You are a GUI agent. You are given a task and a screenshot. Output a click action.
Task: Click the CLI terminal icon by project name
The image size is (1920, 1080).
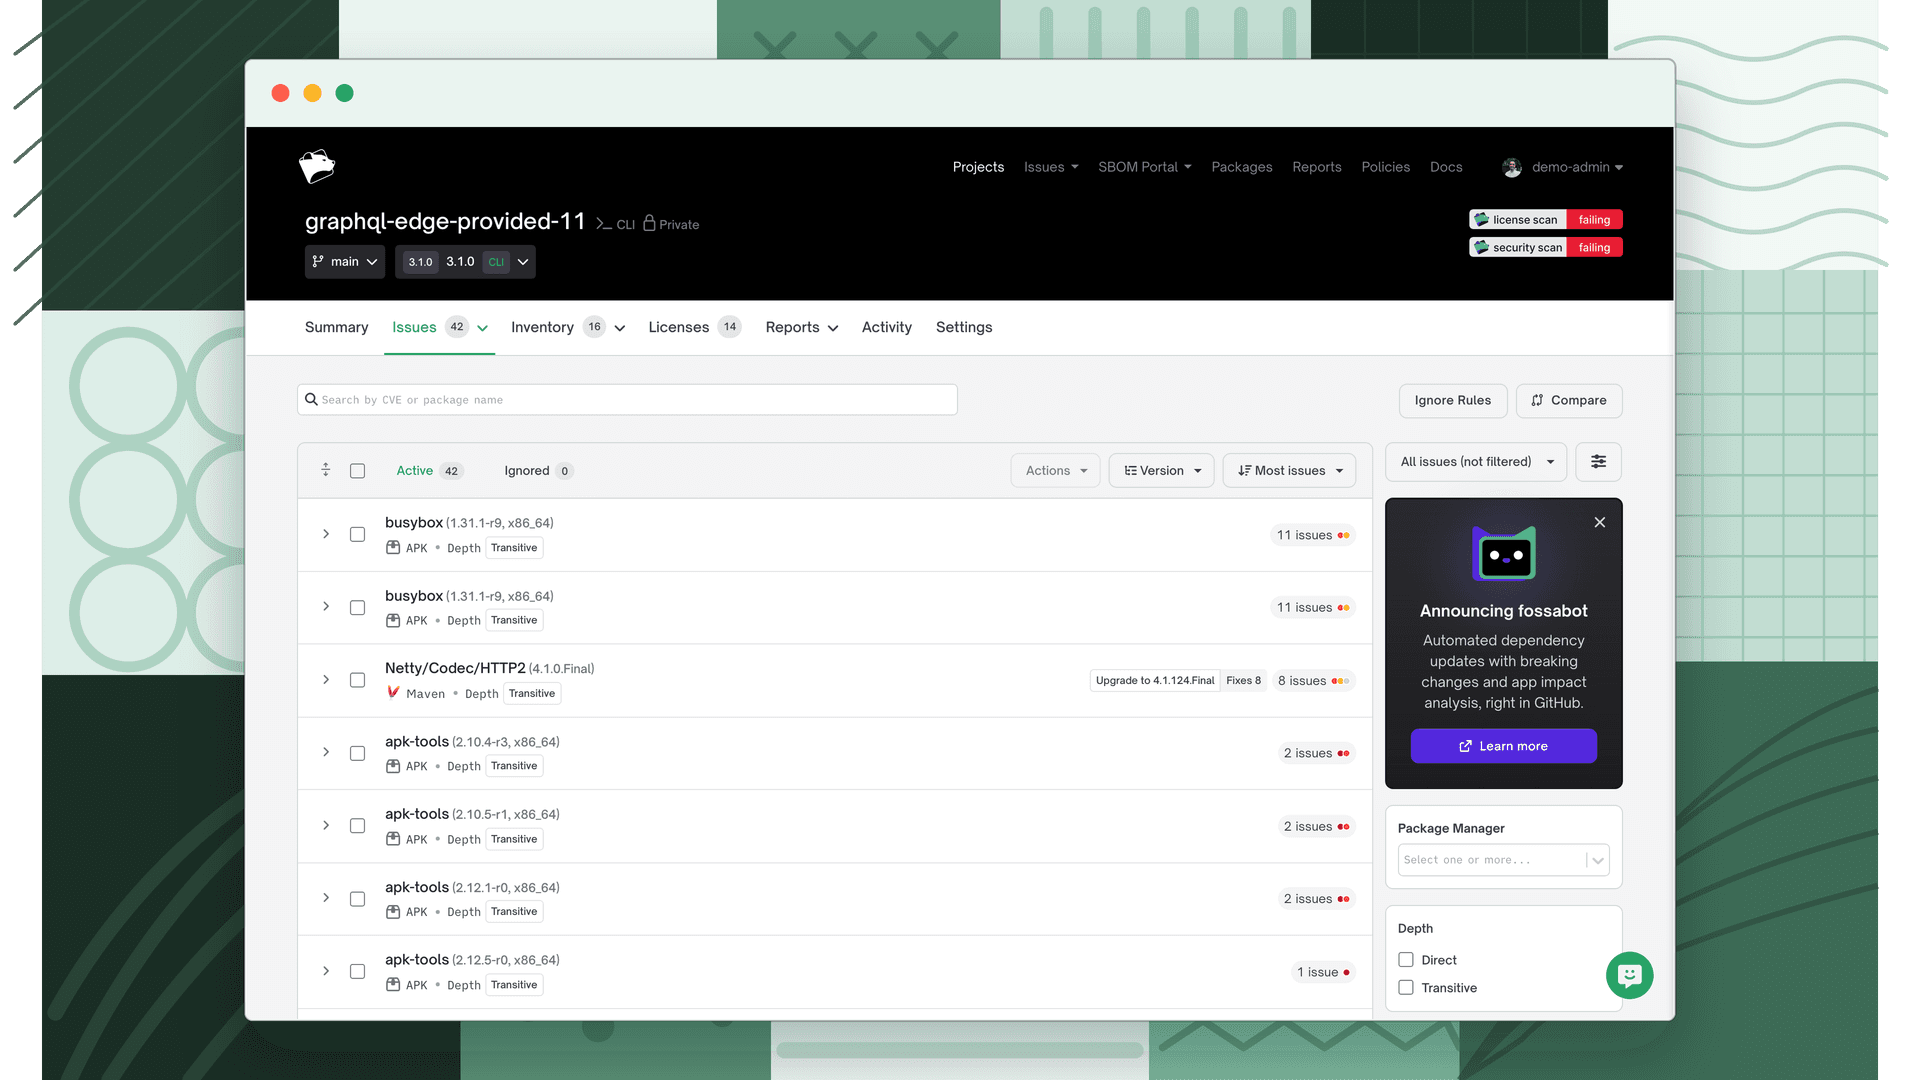pos(603,224)
